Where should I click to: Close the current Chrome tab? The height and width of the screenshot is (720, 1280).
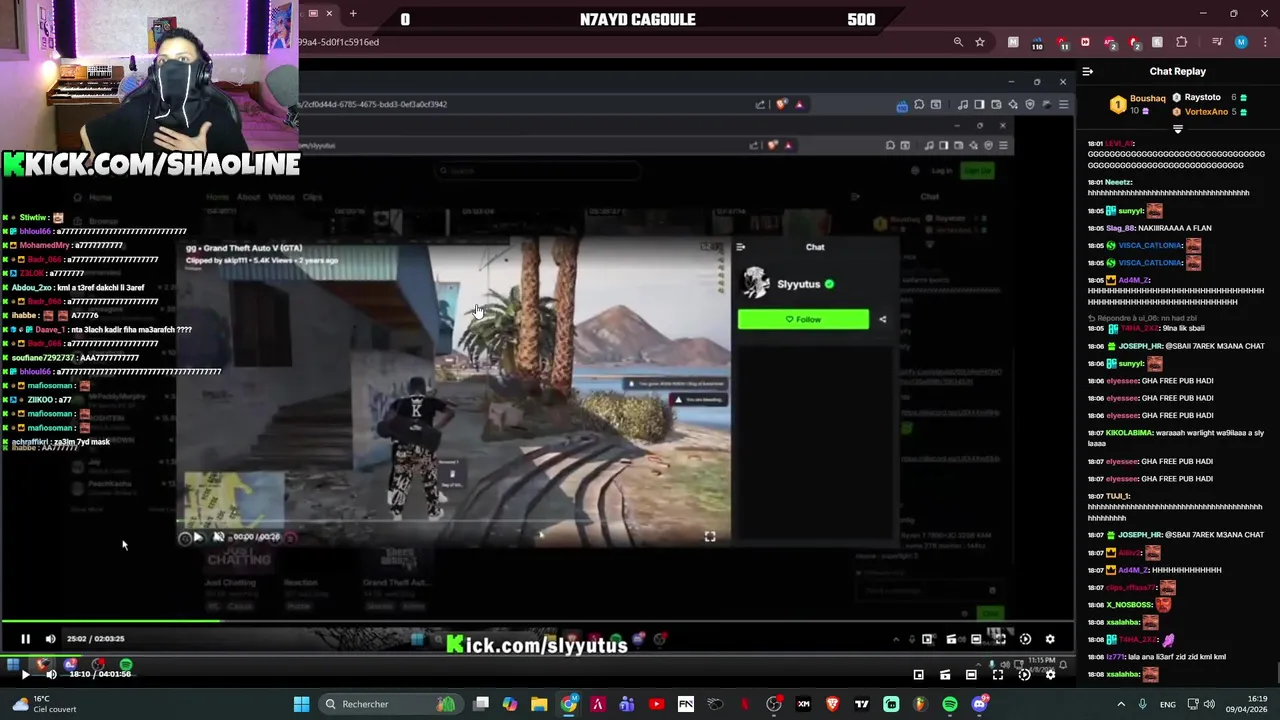point(329,13)
